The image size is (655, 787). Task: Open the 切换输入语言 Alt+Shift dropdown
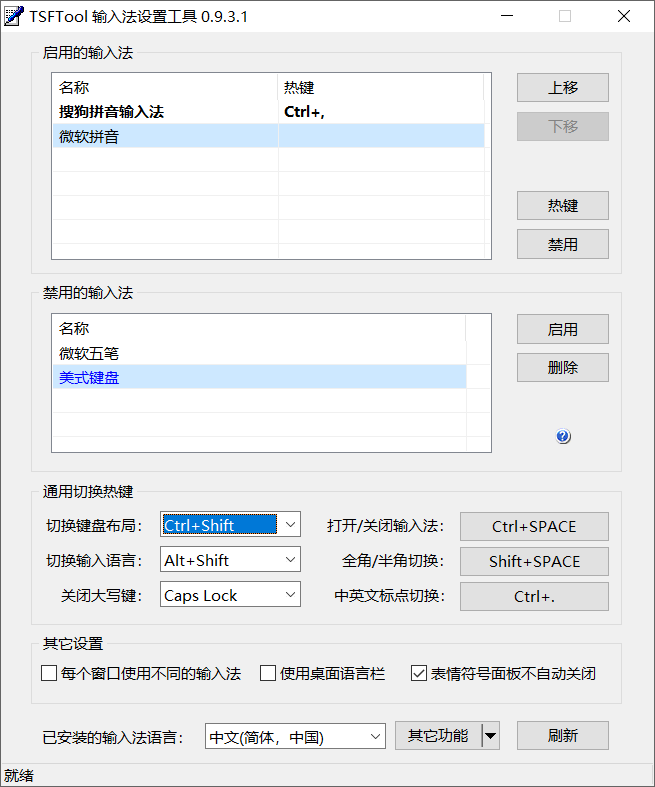(x=230, y=559)
